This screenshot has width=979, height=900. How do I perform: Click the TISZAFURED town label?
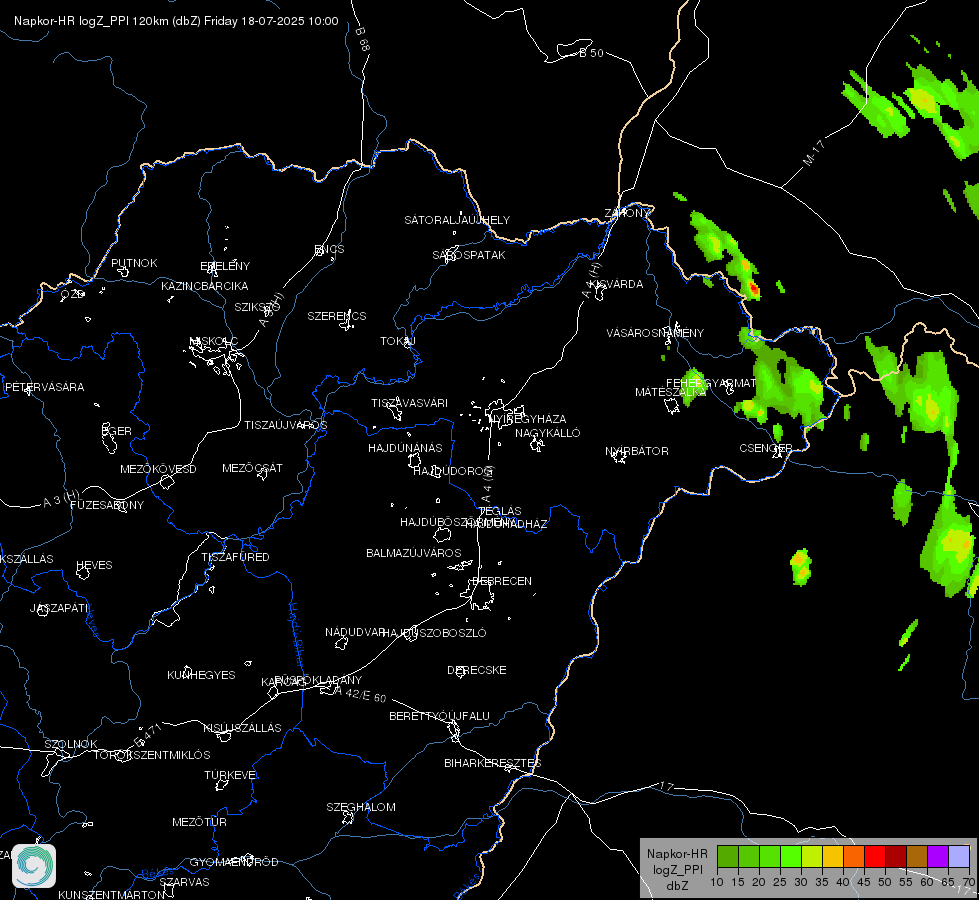tap(235, 556)
